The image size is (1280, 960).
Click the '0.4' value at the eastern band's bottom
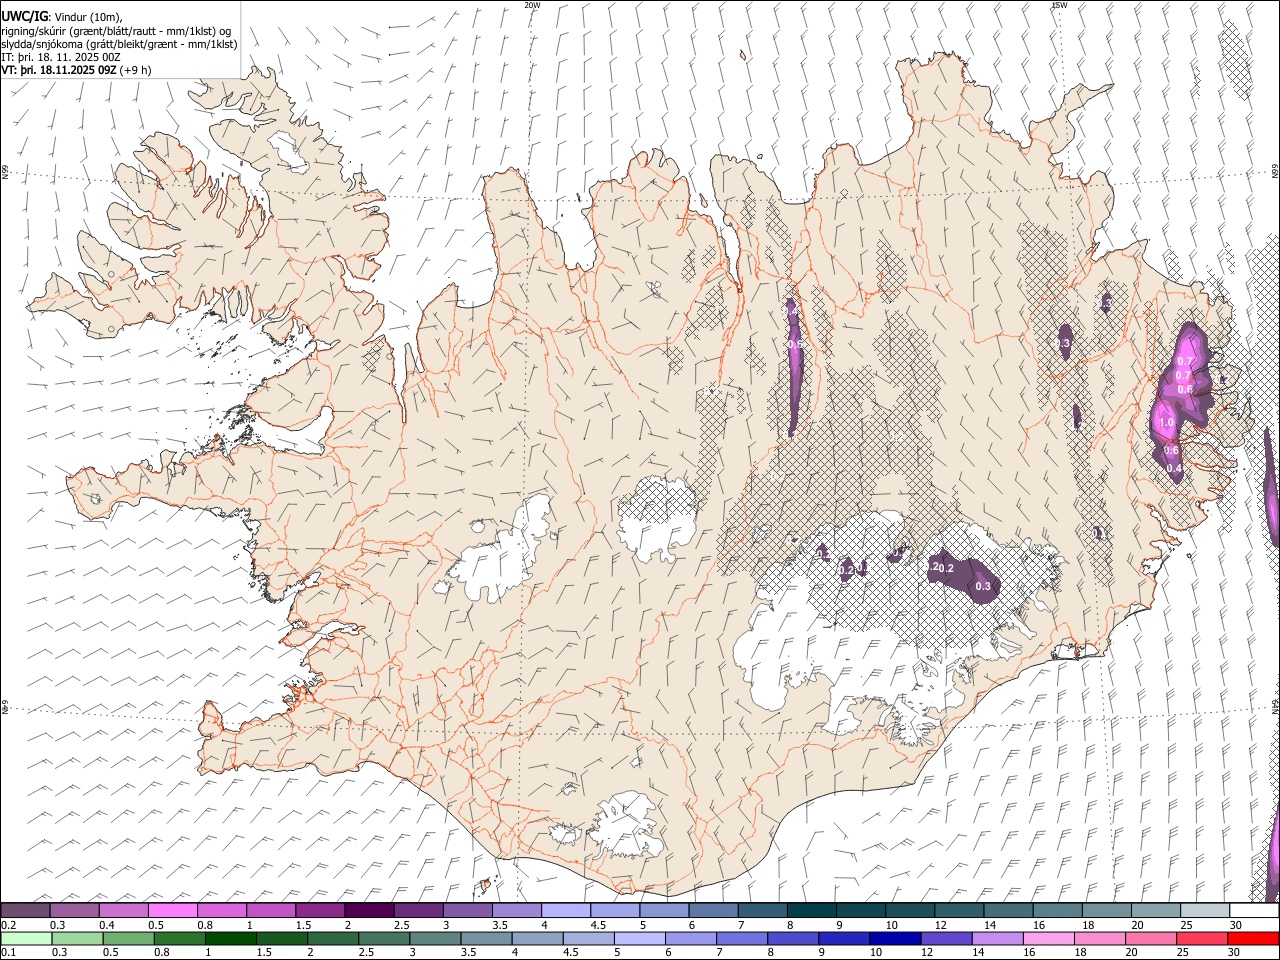1174,469
